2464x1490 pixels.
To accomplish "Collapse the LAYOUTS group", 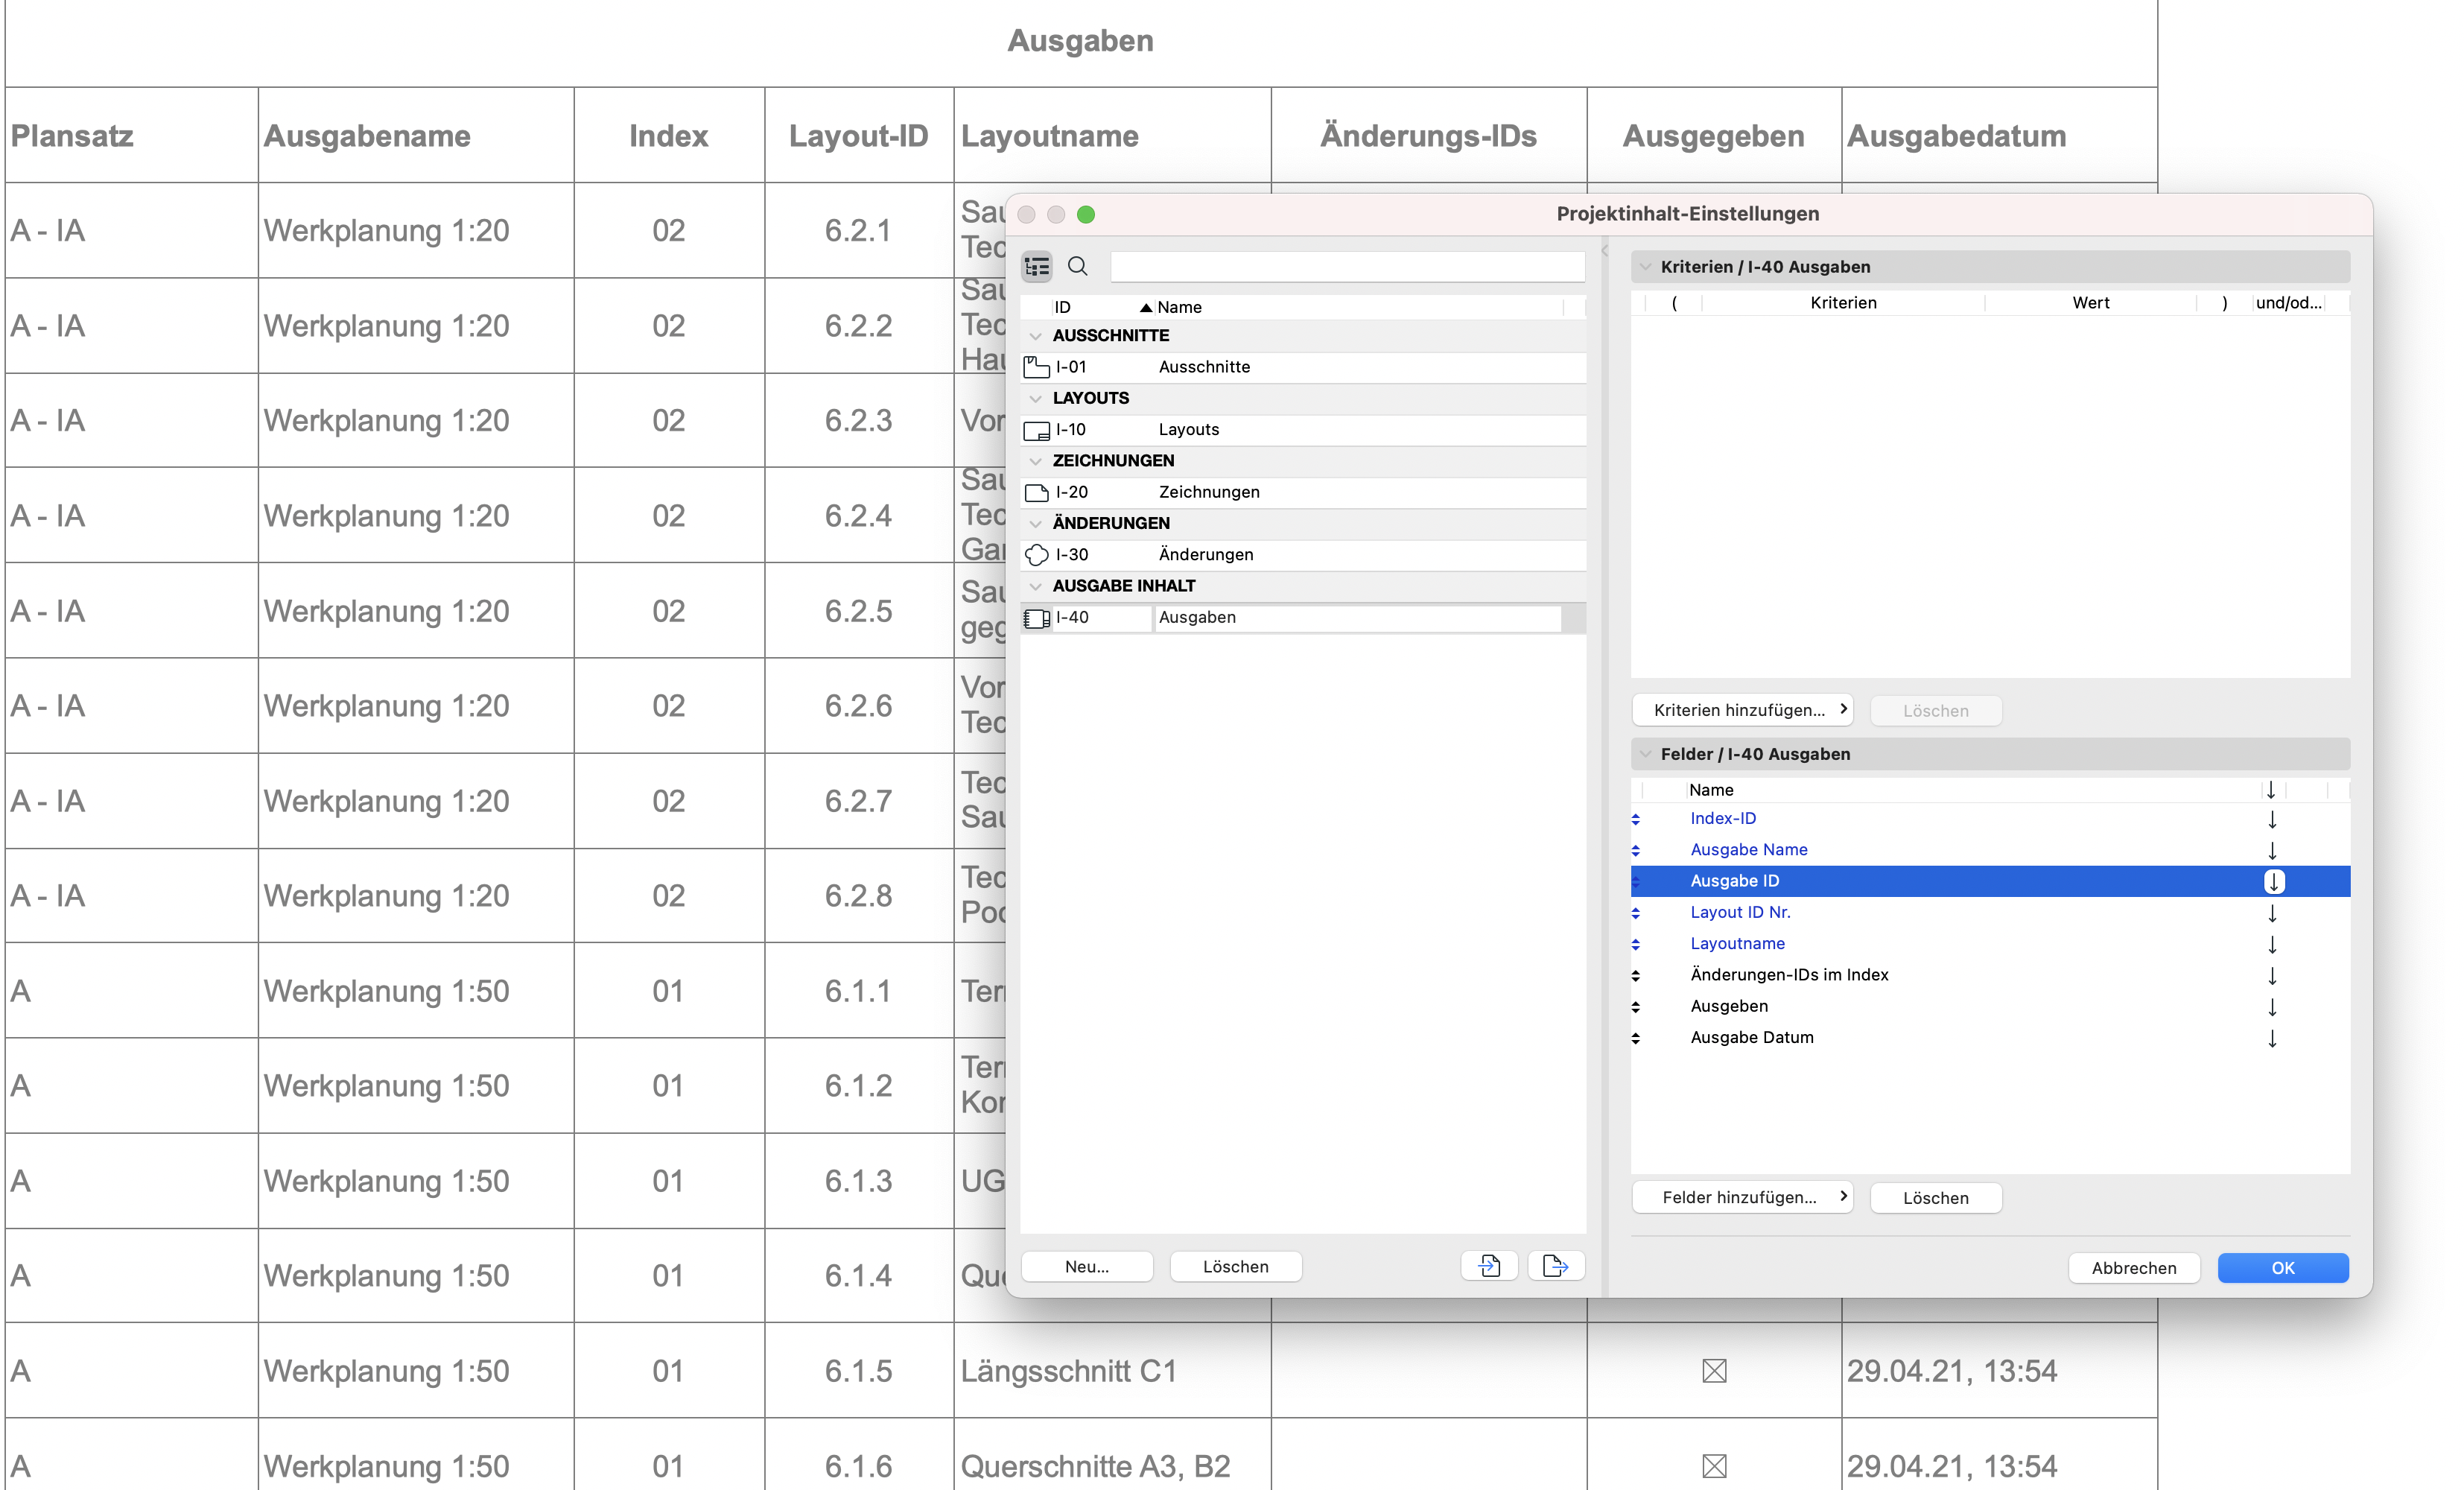I will 1036,398.
